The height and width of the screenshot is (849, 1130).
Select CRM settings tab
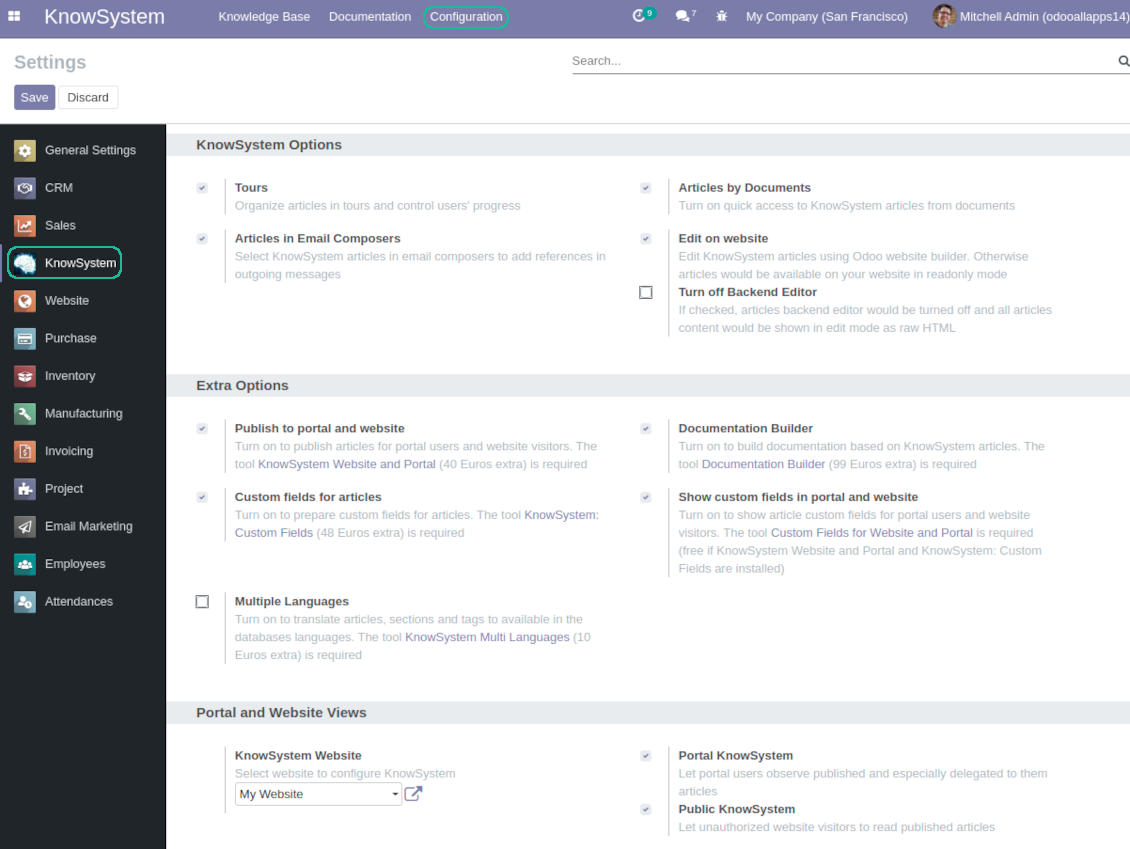tap(83, 187)
